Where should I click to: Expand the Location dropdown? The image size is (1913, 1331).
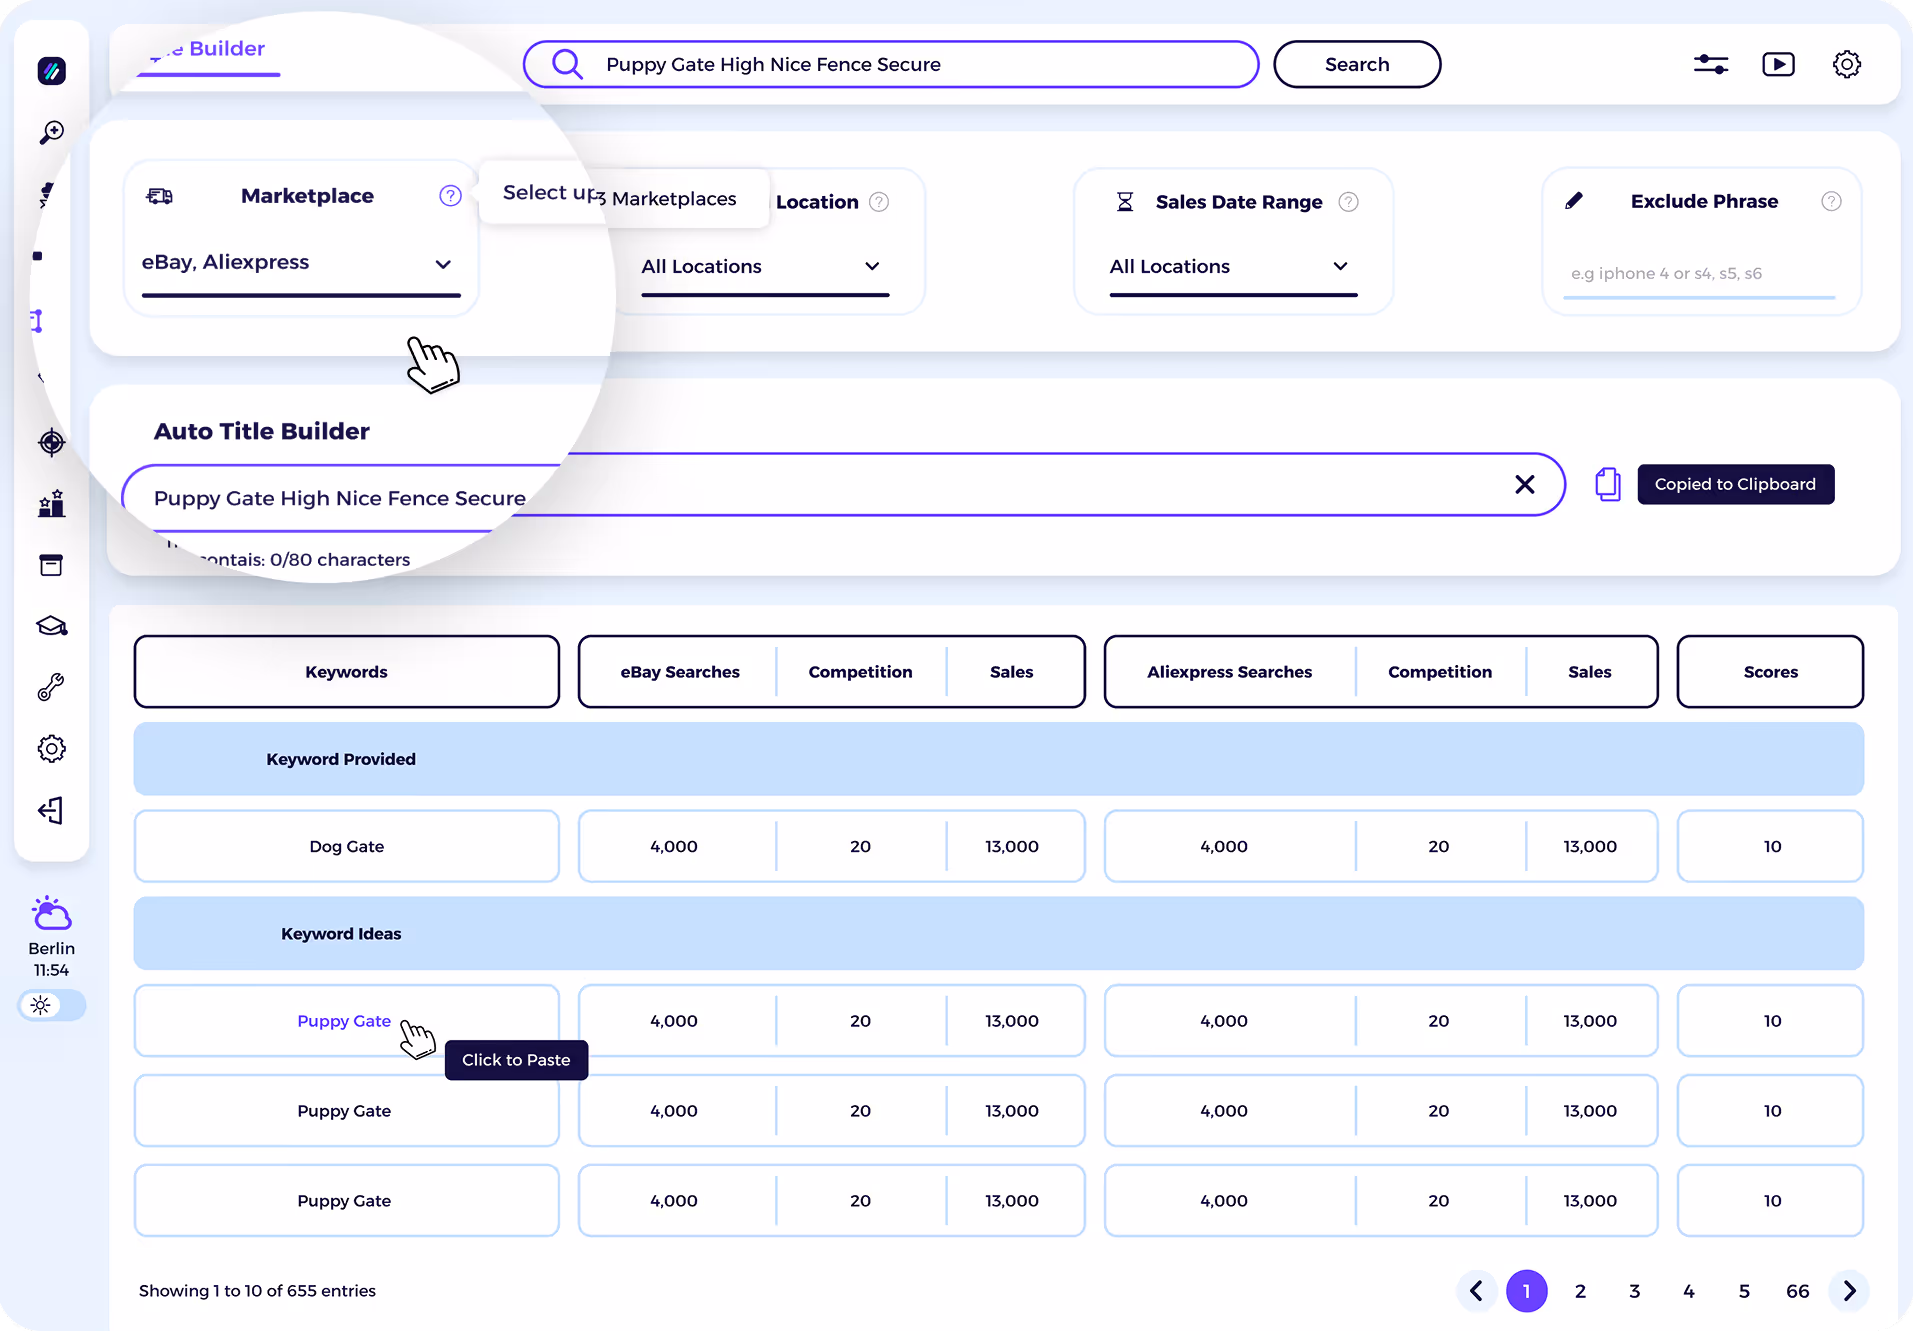click(x=765, y=268)
